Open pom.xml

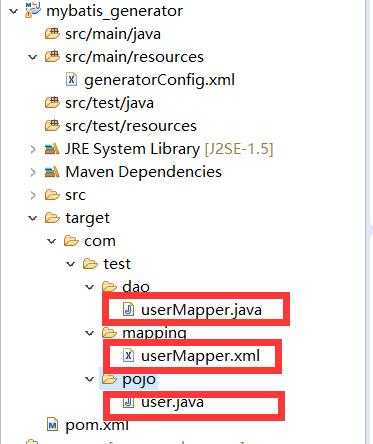(97, 425)
